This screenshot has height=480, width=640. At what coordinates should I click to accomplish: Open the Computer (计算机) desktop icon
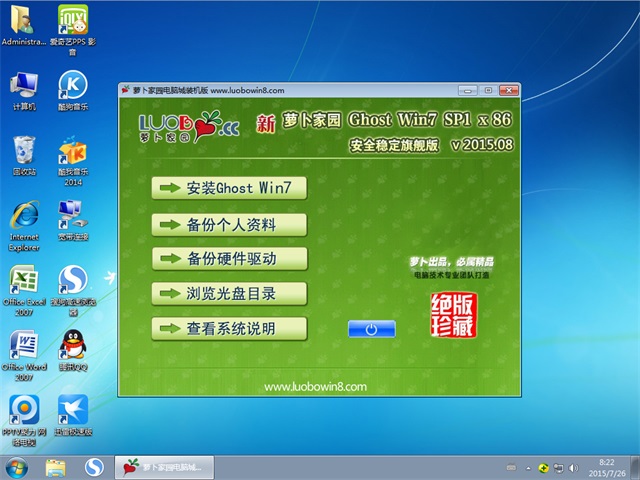[24, 91]
